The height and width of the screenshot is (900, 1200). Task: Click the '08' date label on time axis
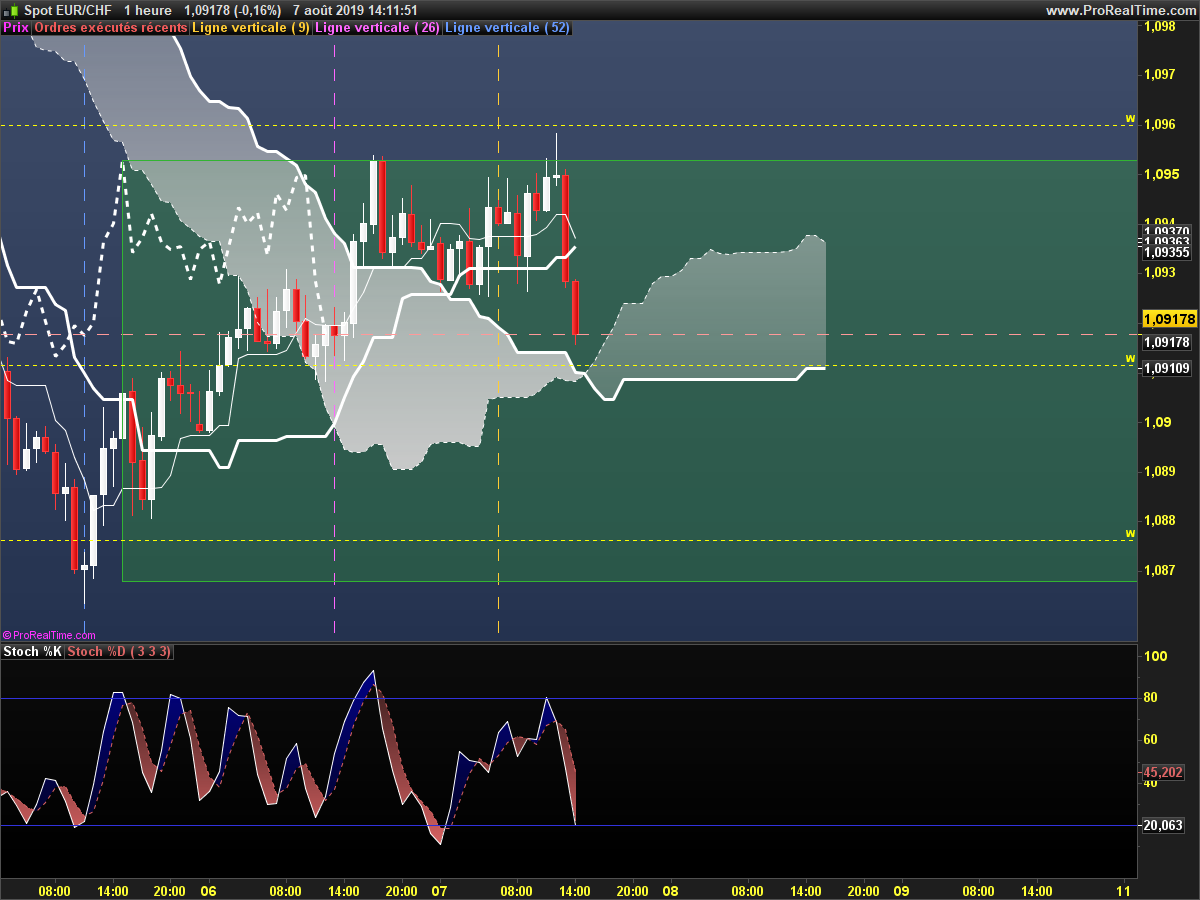(x=670, y=890)
